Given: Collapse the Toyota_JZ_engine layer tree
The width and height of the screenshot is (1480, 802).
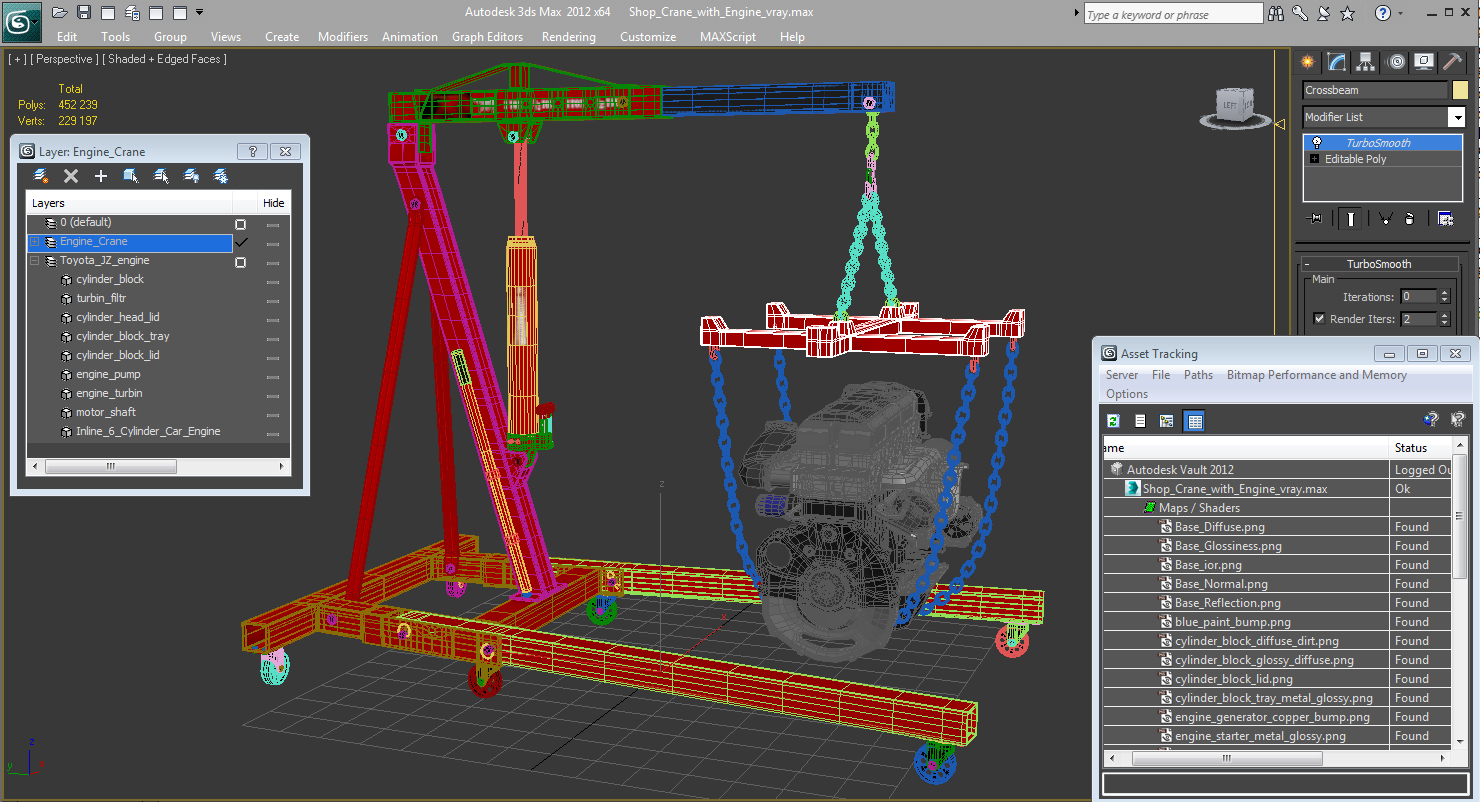Looking at the screenshot, I should click(35, 261).
